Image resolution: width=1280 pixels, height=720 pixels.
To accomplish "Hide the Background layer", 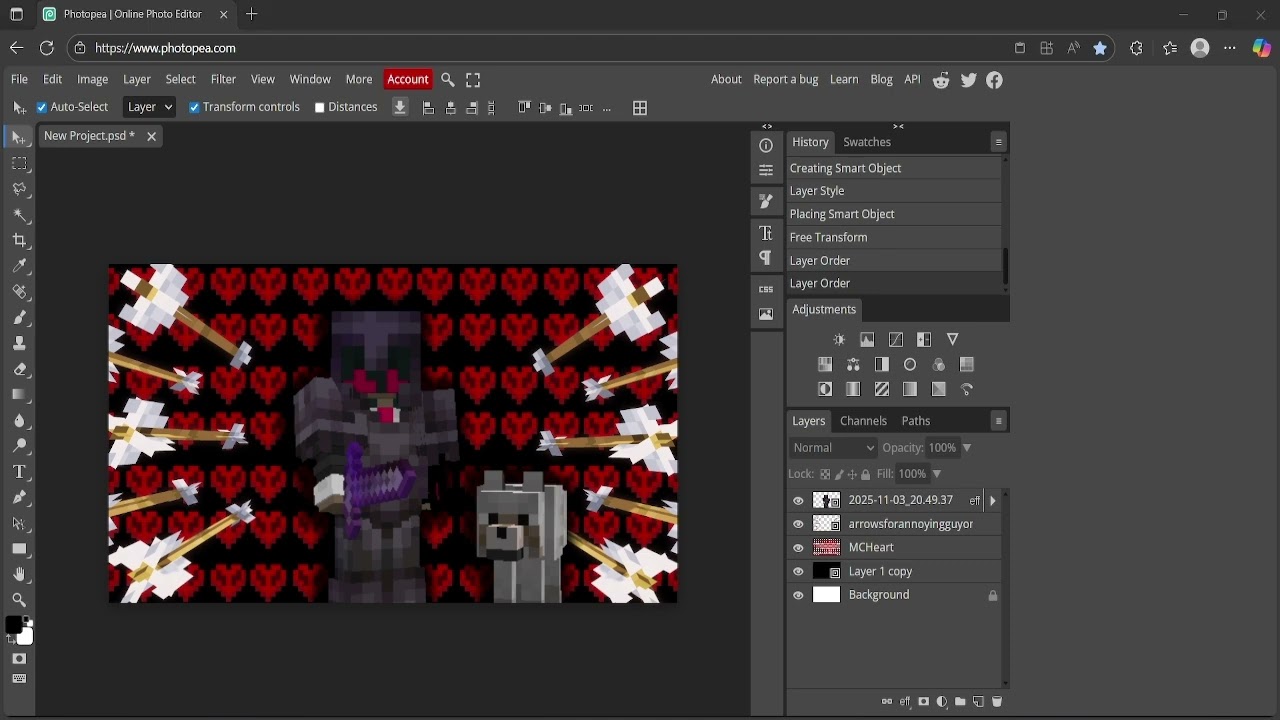I will coord(798,595).
